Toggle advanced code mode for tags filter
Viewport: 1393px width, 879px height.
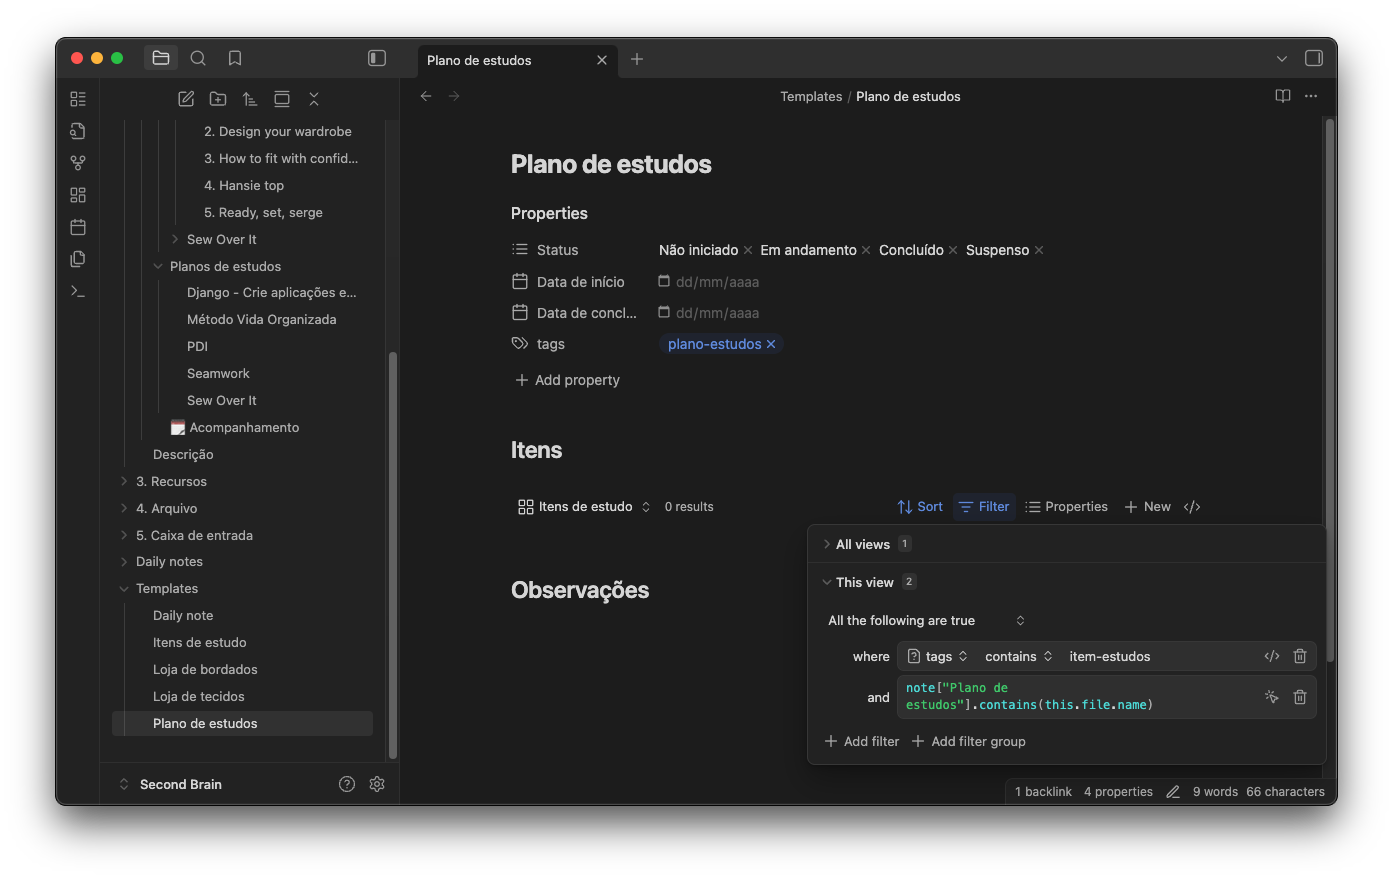coord(1271,657)
